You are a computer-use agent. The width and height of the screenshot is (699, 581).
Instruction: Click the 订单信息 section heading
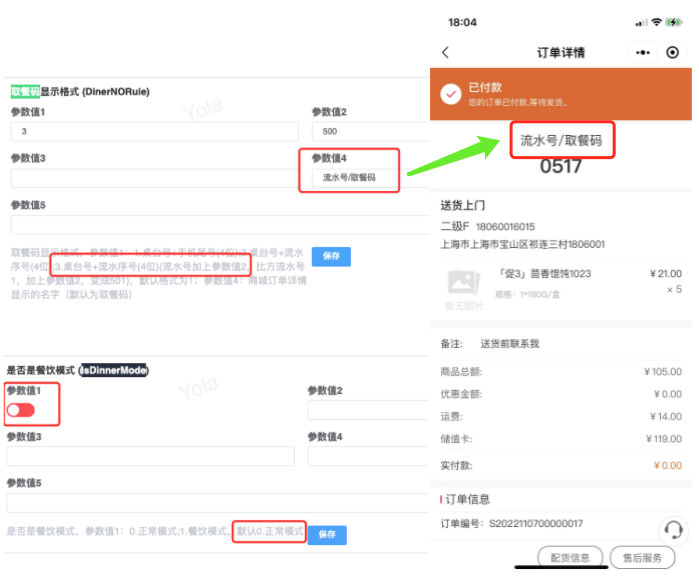coord(467,499)
